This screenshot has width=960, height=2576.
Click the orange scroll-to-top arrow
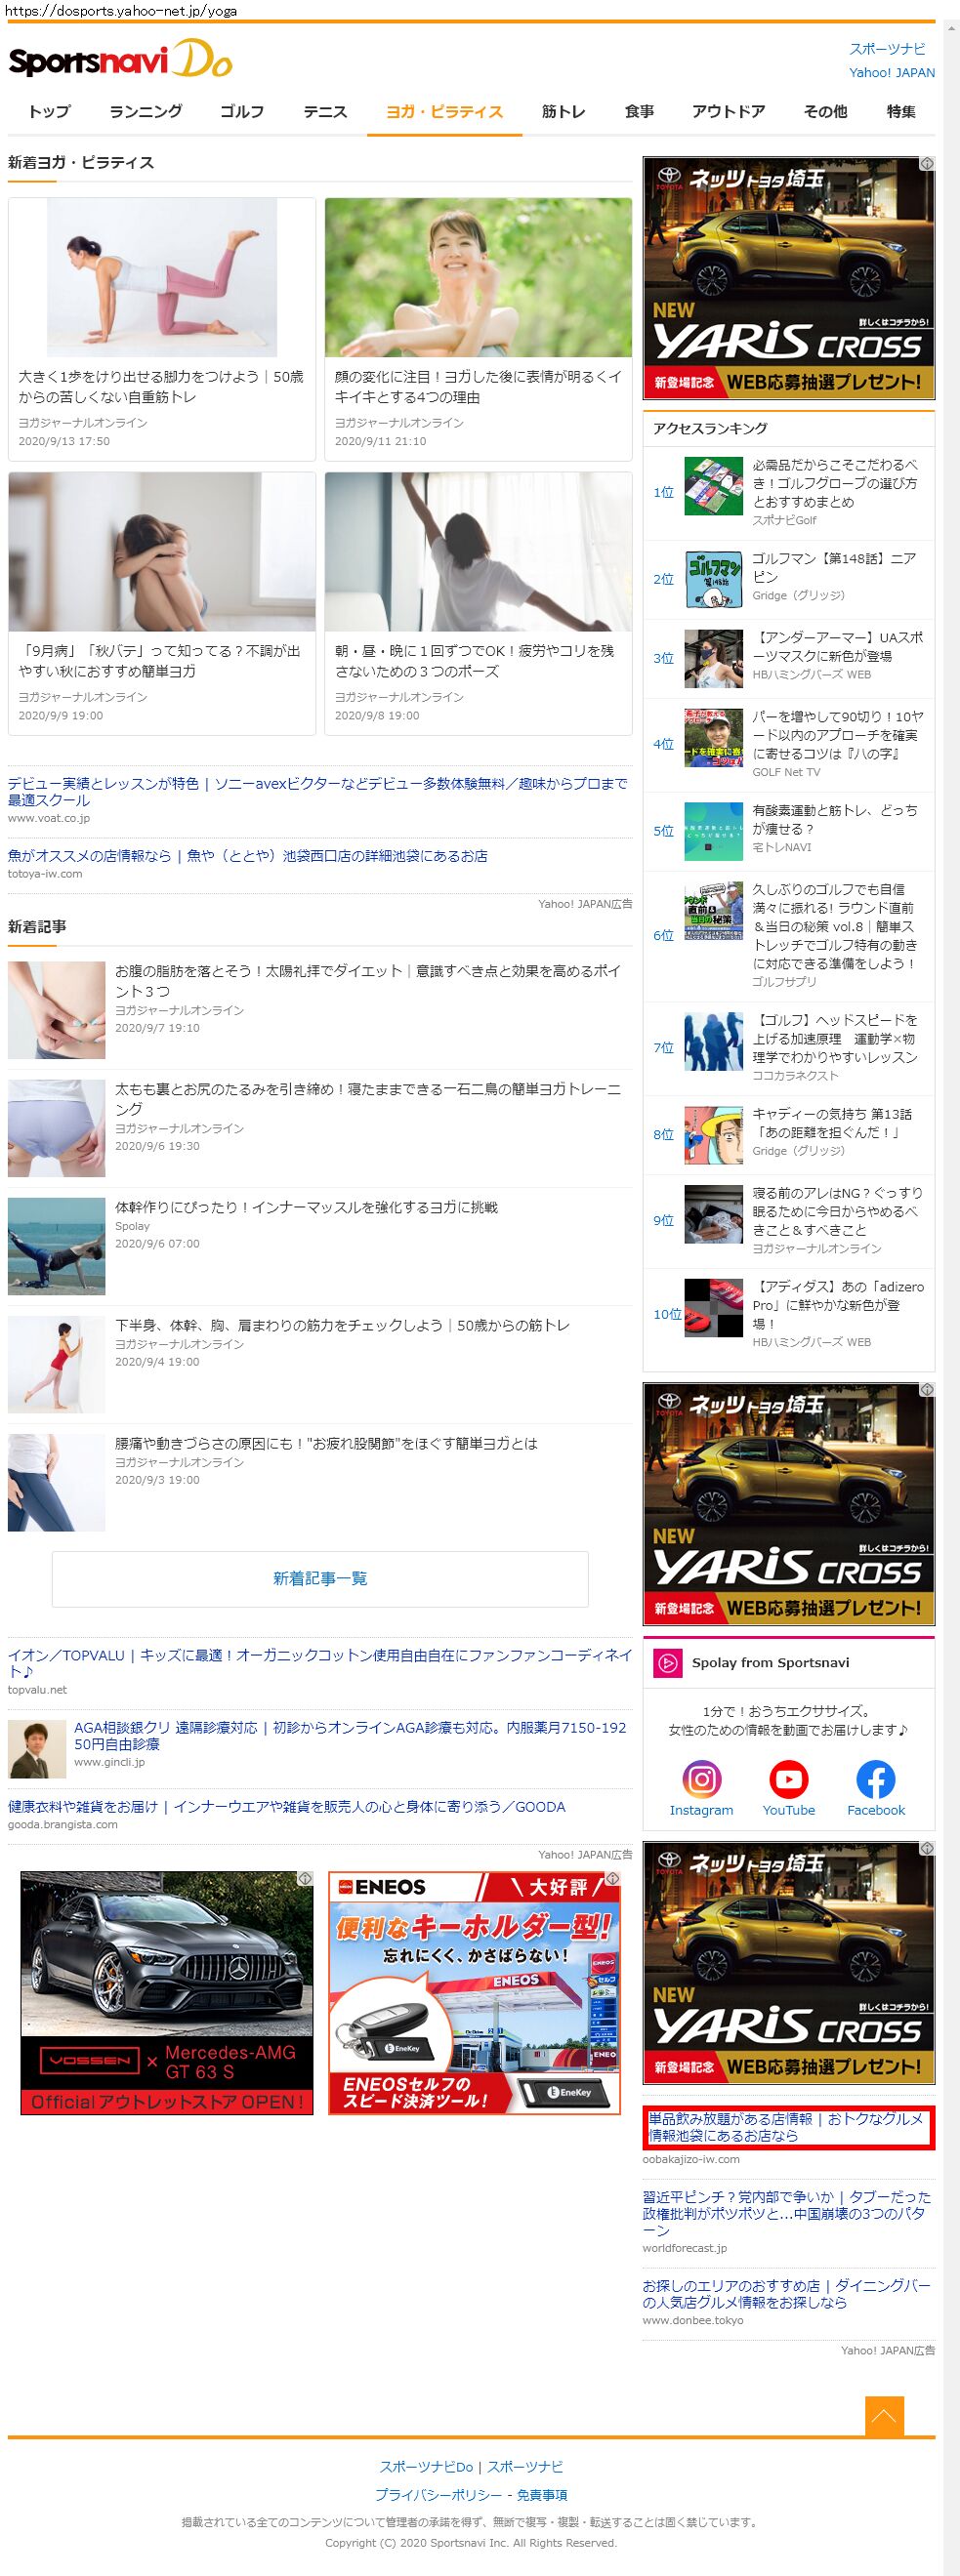[x=884, y=2416]
